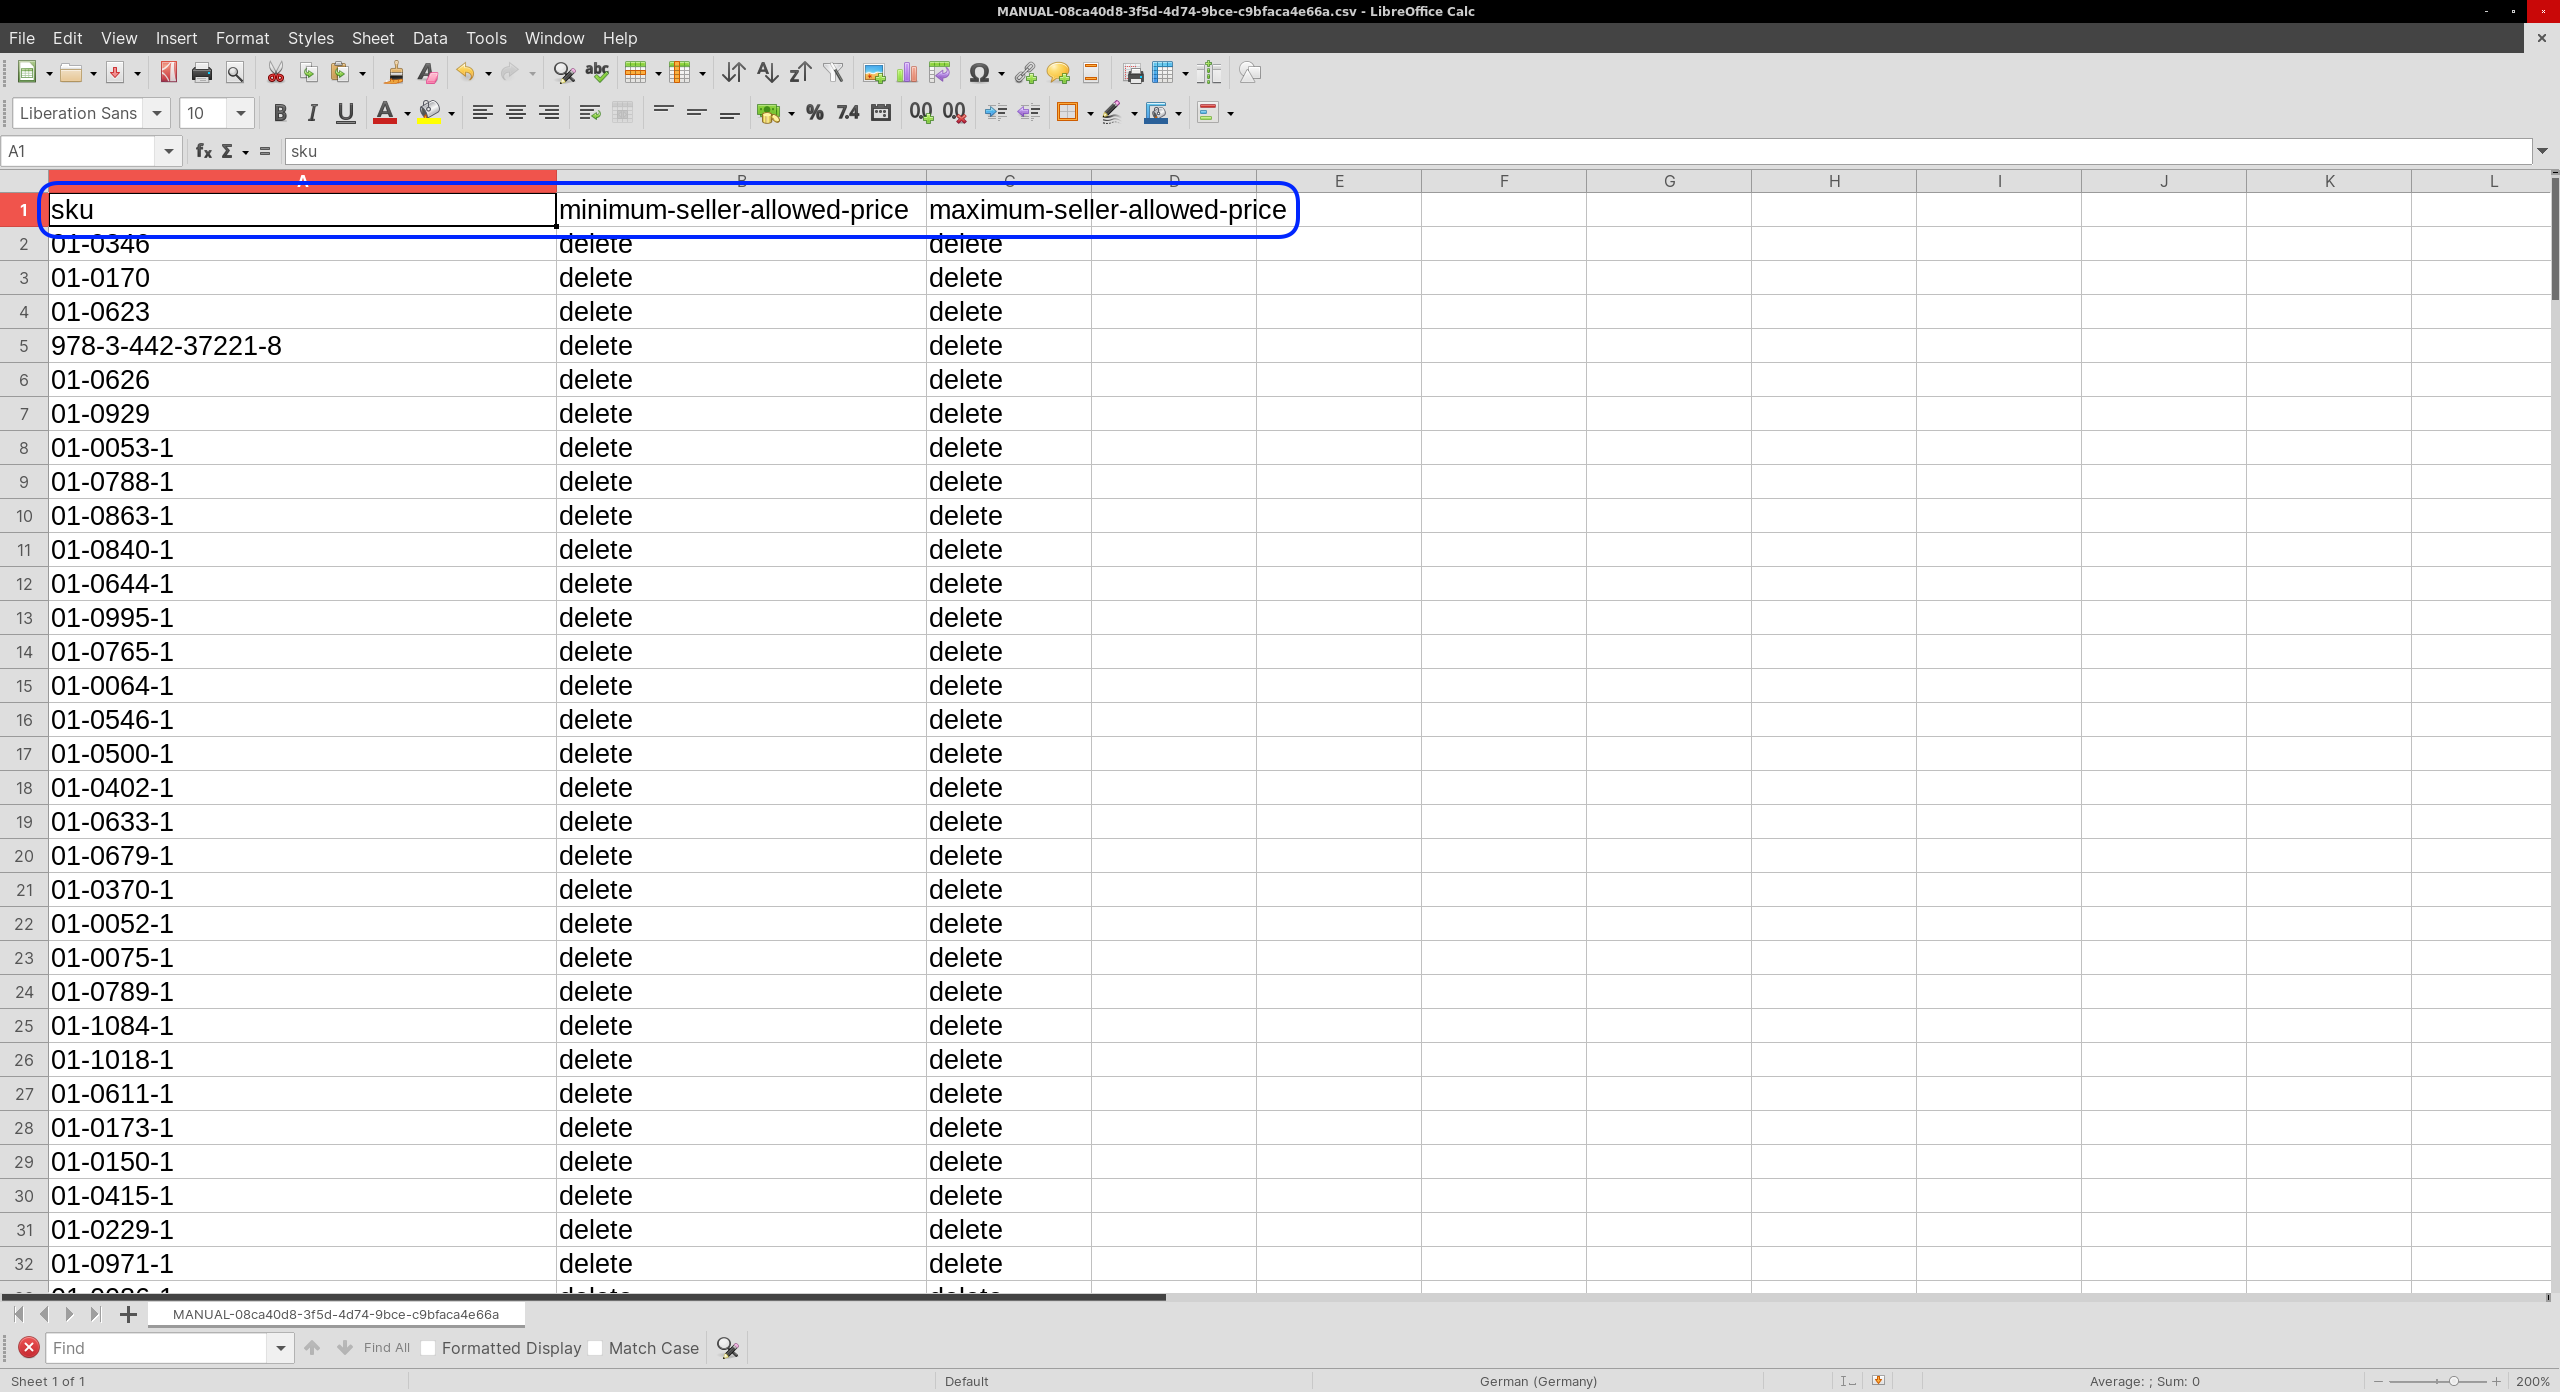Open the Find field history dropdown

pos(281,1348)
